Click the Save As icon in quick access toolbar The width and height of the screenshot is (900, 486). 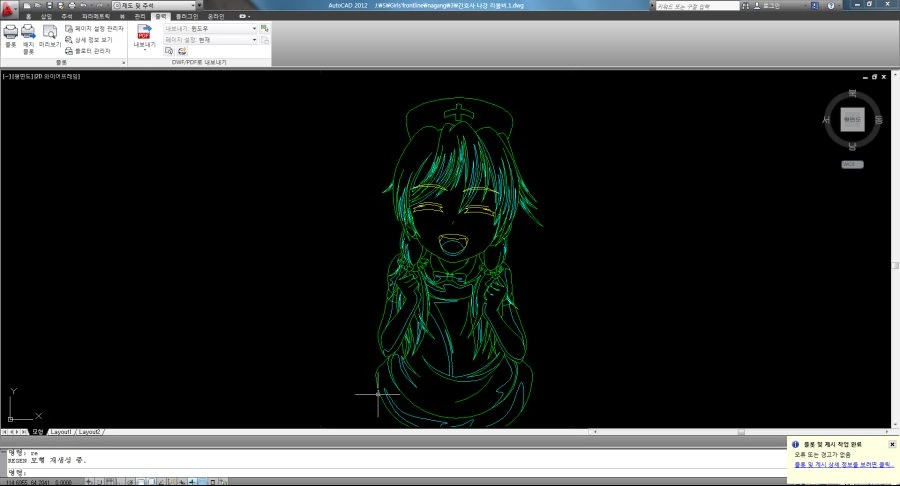click(60, 5)
